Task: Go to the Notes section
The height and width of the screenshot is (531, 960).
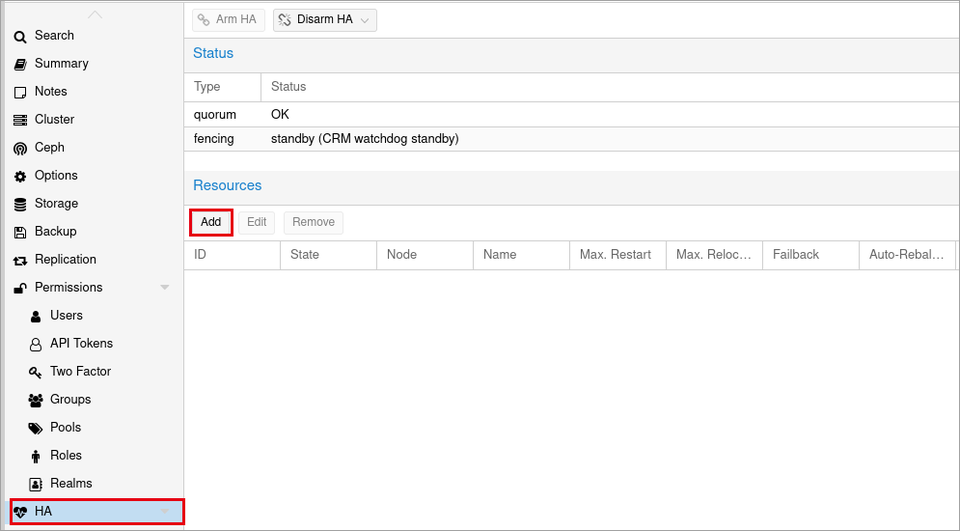Action: coord(94,92)
